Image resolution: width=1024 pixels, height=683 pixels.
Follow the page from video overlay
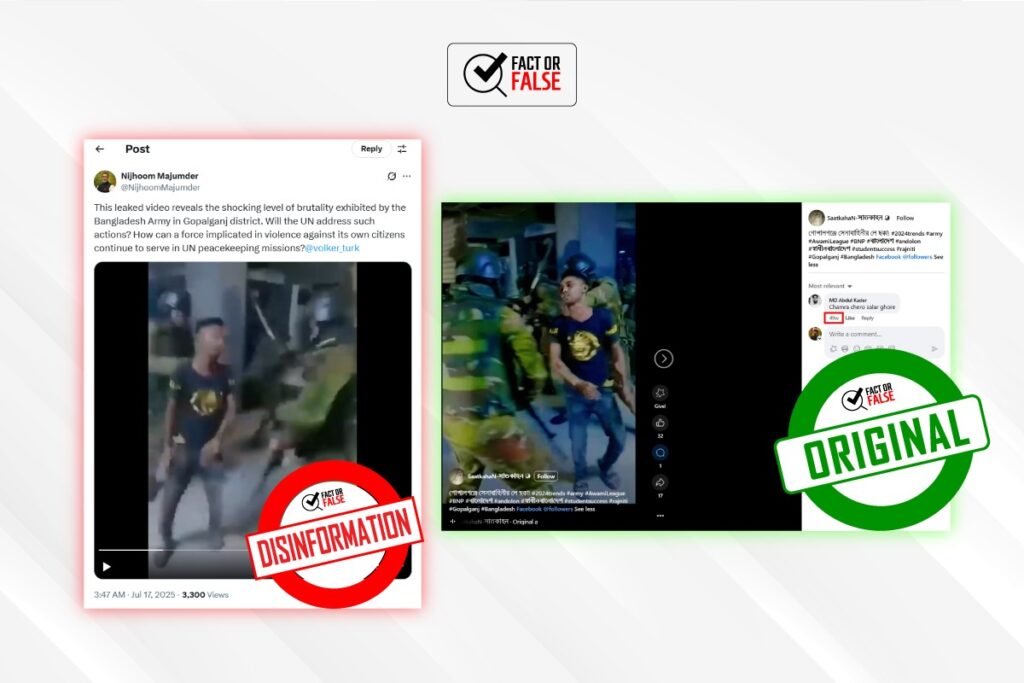click(x=546, y=476)
